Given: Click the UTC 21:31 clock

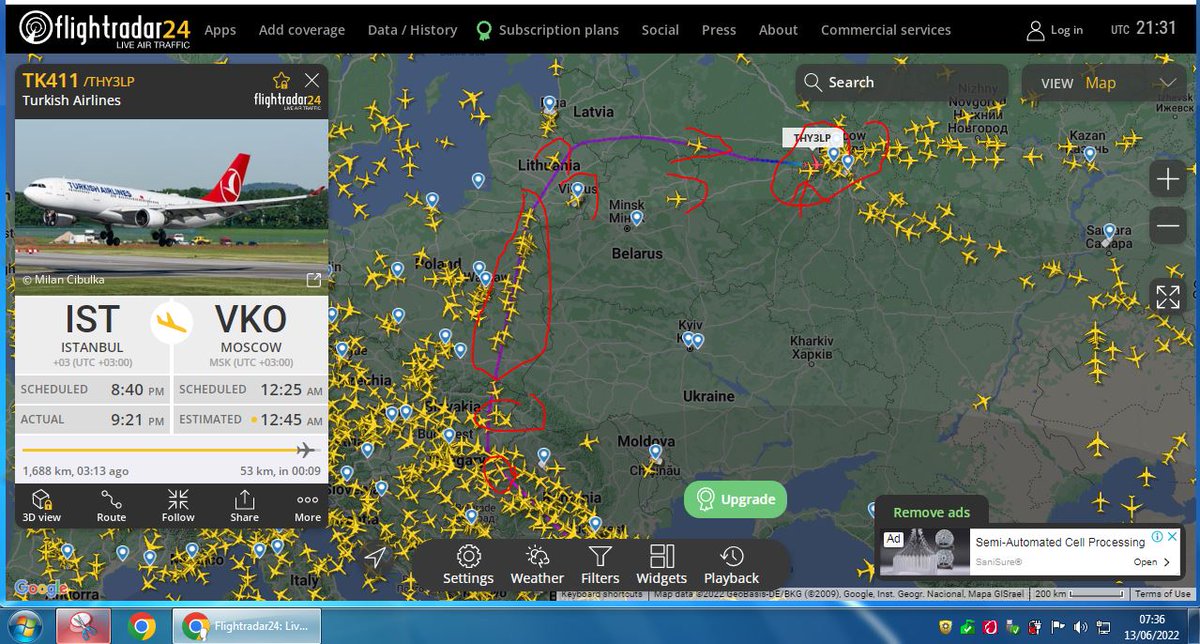Looking at the screenshot, I should tap(1143, 29).
